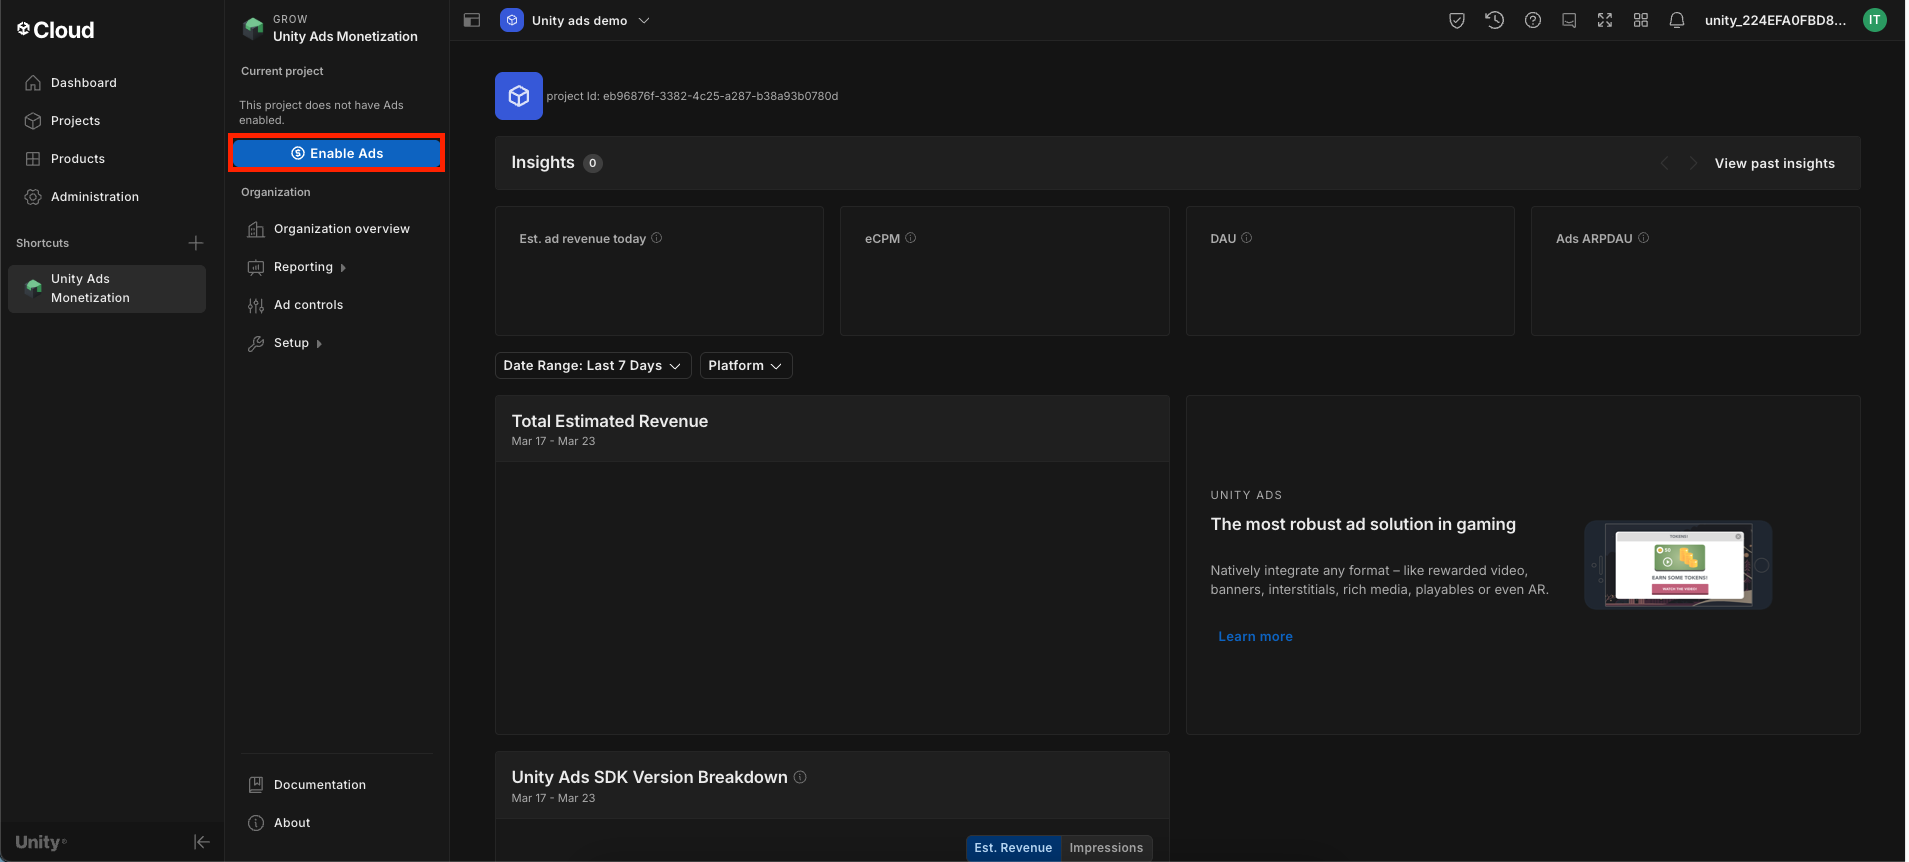Viewport: 1909px width, 862px height.
Task: Click the IT user avatar
Action: coord(1875,20)
